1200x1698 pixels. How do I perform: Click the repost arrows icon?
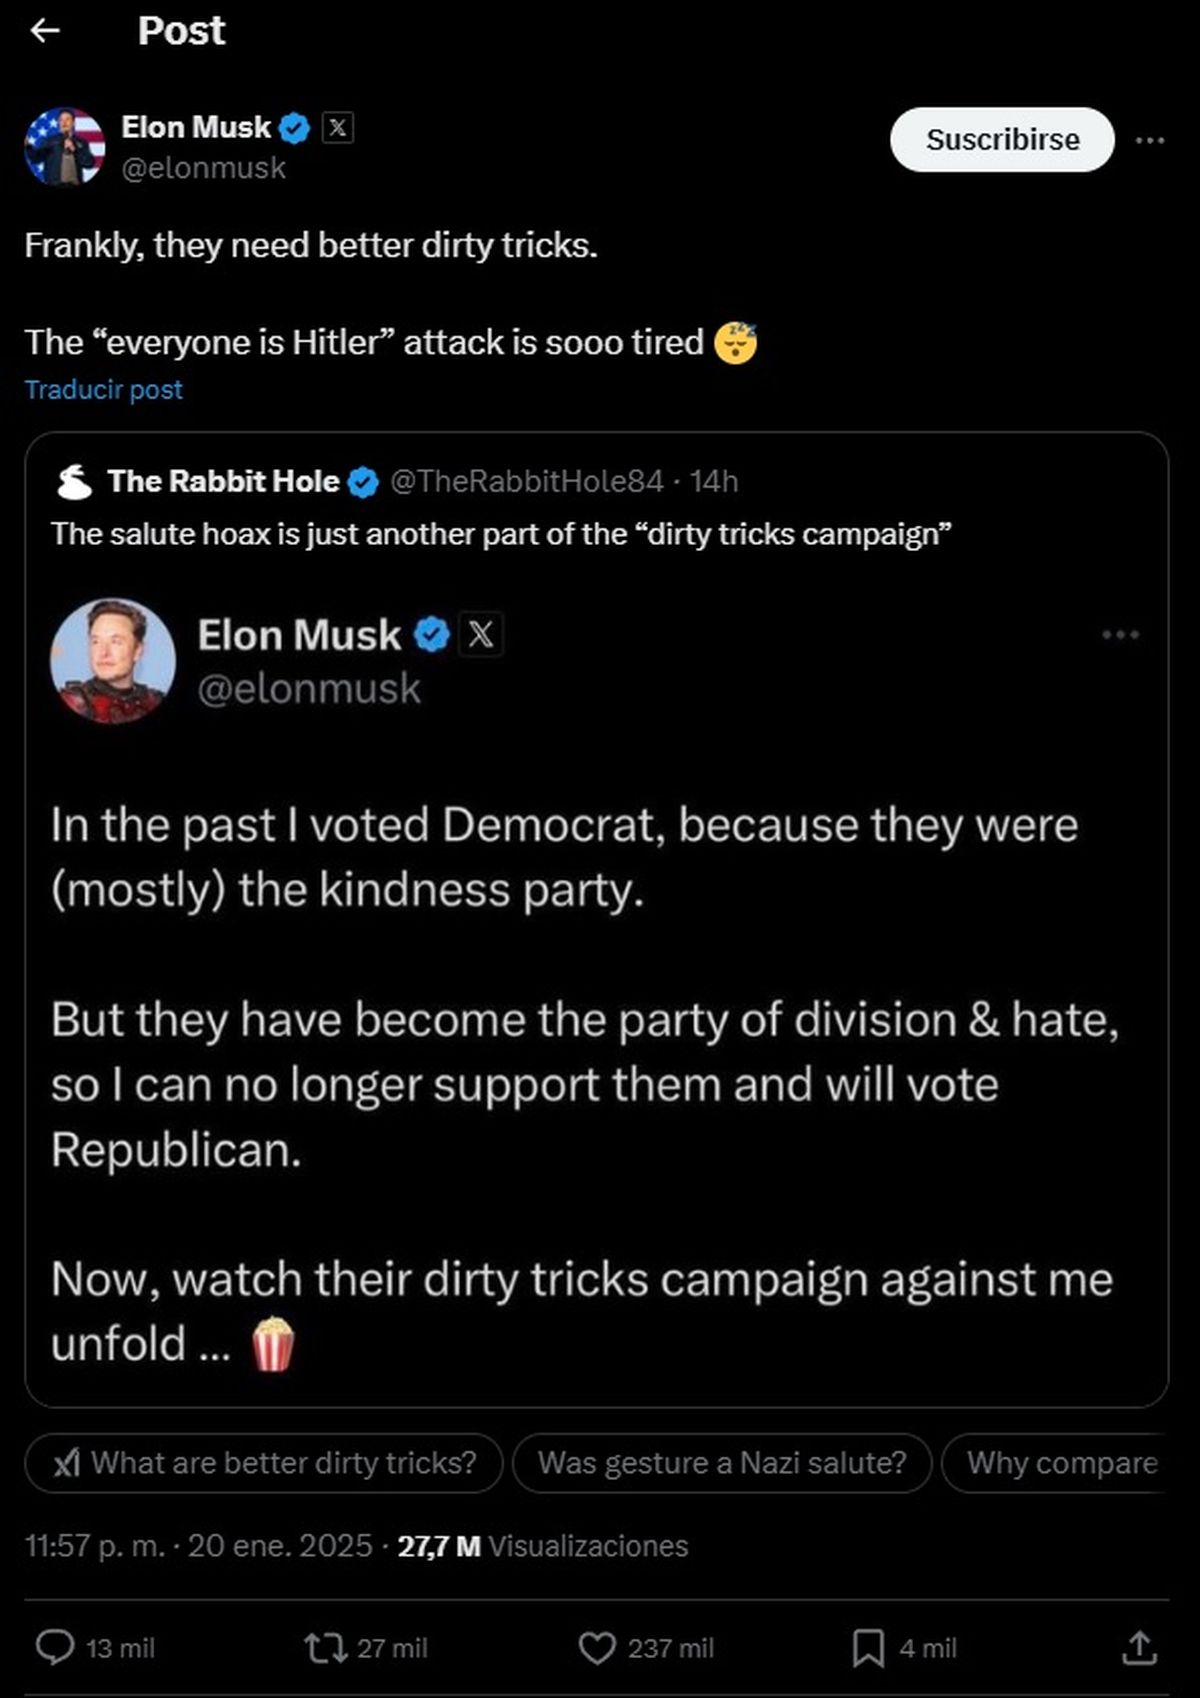coord(323,1648)
